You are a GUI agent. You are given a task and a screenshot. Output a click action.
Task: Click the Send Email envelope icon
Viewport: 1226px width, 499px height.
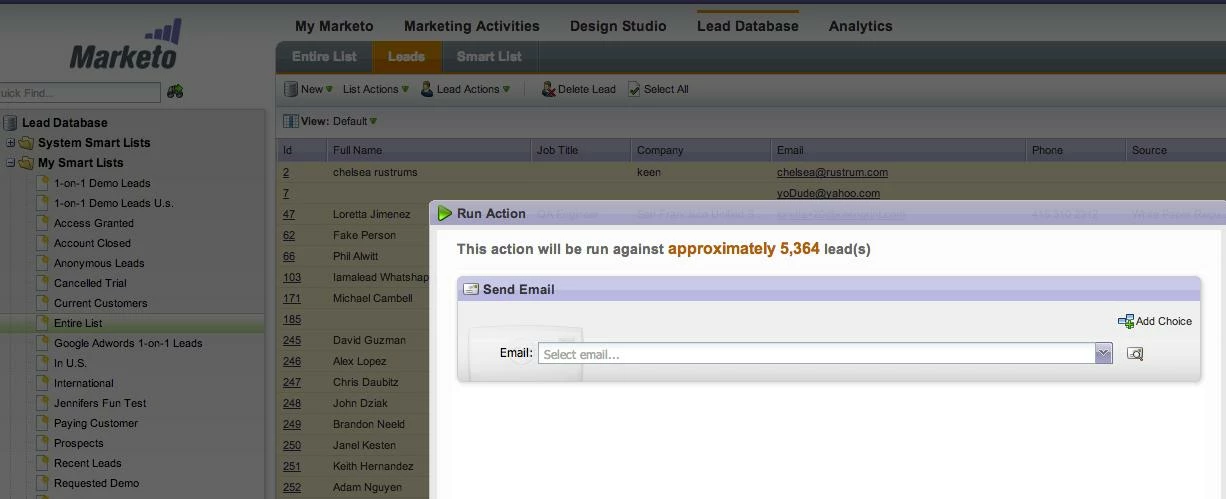(471, 289)
